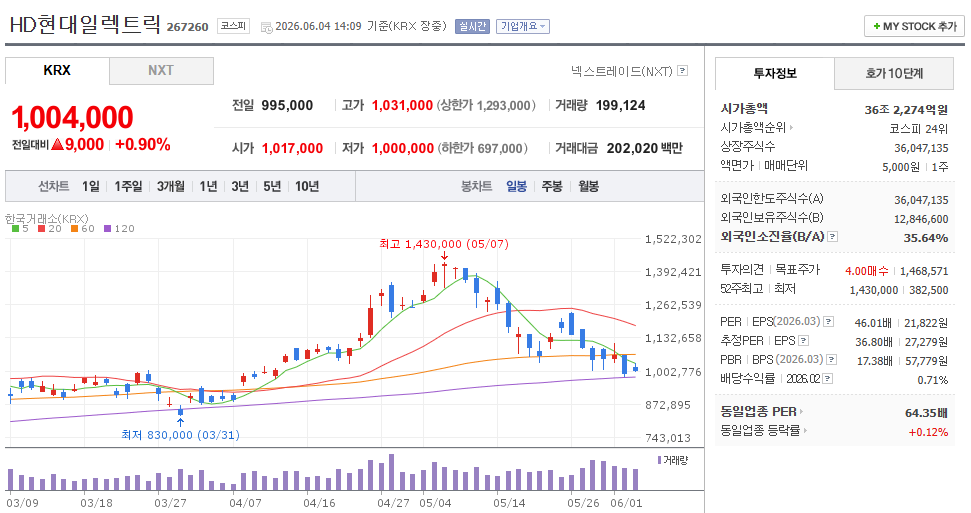Image resolution: width=971 pixels, height=513 pixels.
Task: Select 1일 line chart period
Action: (90, 186)
